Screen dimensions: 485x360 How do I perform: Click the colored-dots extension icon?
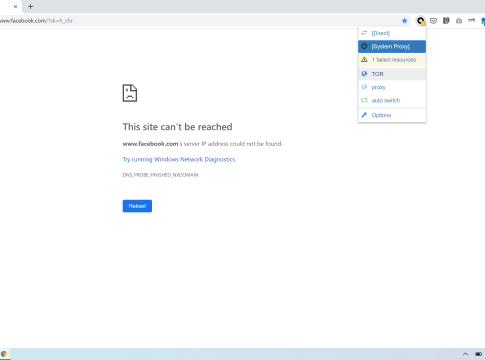[x=471, y=21]
